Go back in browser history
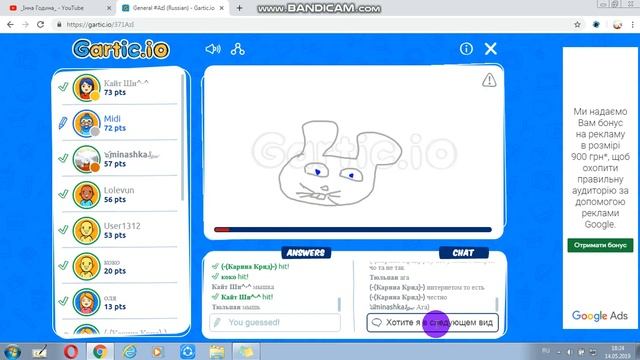This screenshot has height=360, width=640. 10,24
